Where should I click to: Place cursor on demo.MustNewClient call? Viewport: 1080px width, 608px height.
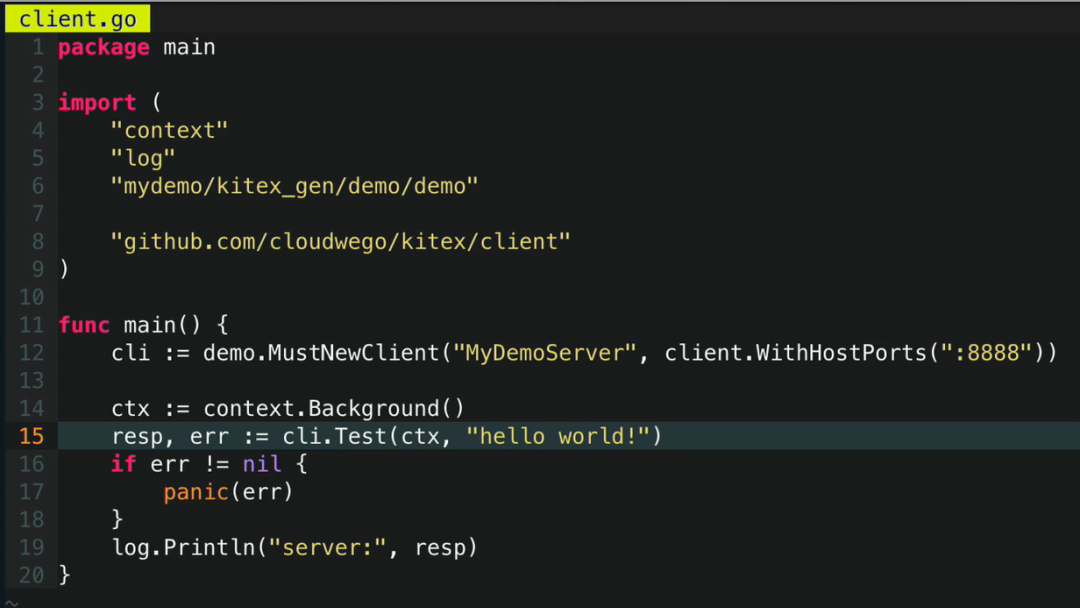pos(320,353)
